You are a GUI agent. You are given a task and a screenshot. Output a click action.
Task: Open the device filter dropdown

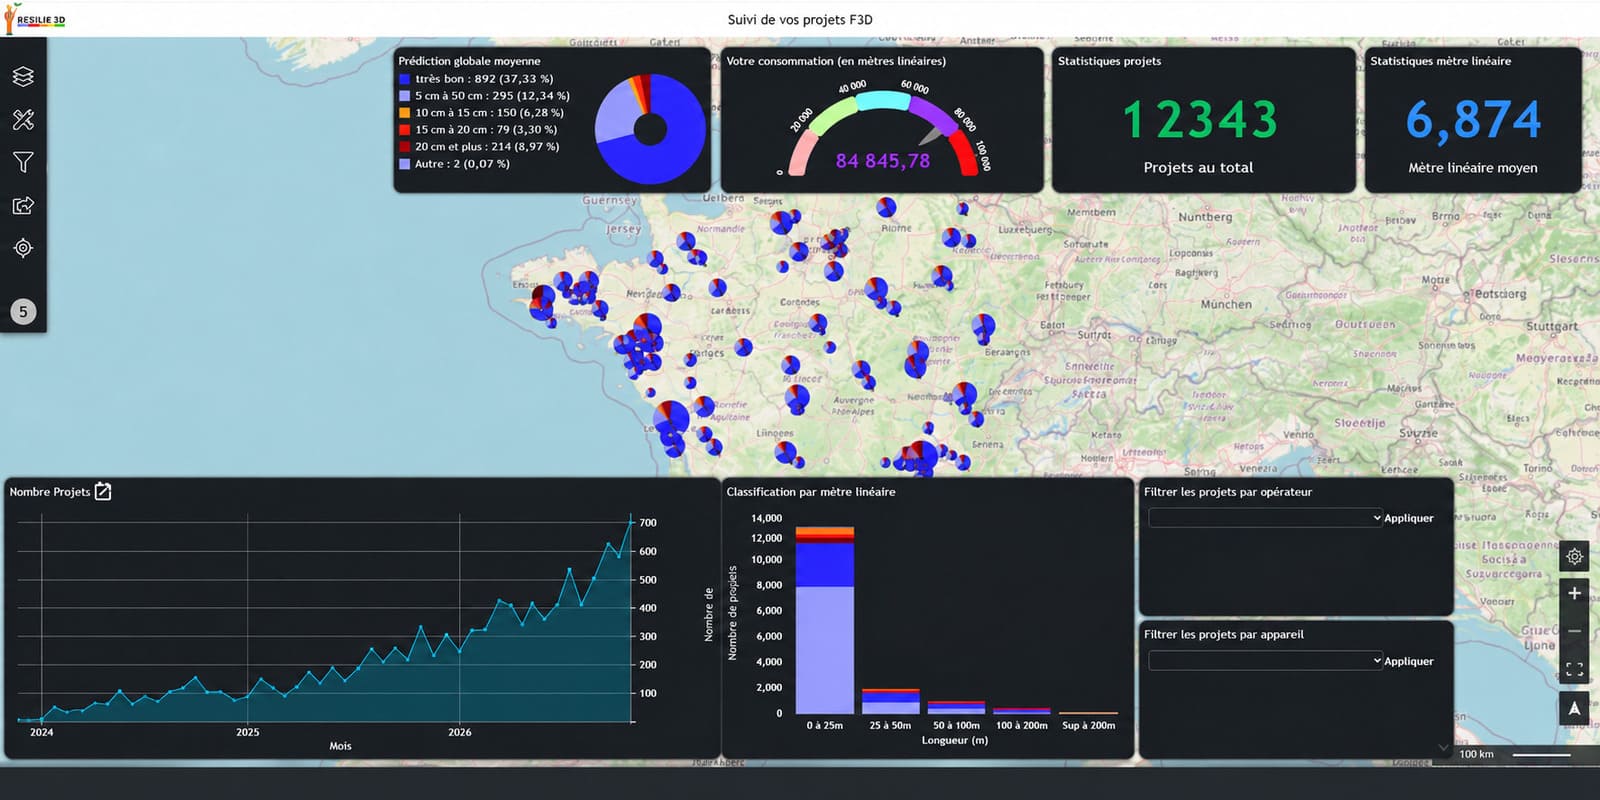pyautogui.click(x=1265, y=661)
